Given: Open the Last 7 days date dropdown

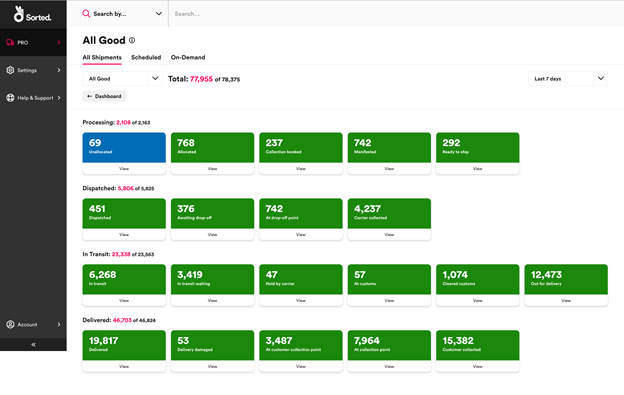Looking at the screenshot, I should [568, 79].
